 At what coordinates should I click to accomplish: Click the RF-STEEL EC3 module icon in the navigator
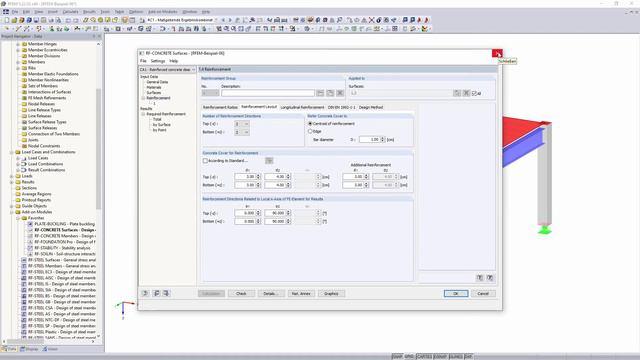(24, 272)
